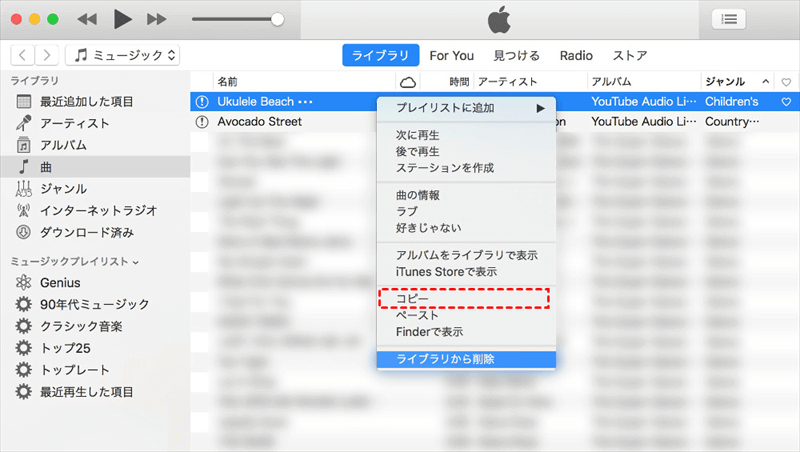
Task: Click the Play button
Action: [122, 19]
